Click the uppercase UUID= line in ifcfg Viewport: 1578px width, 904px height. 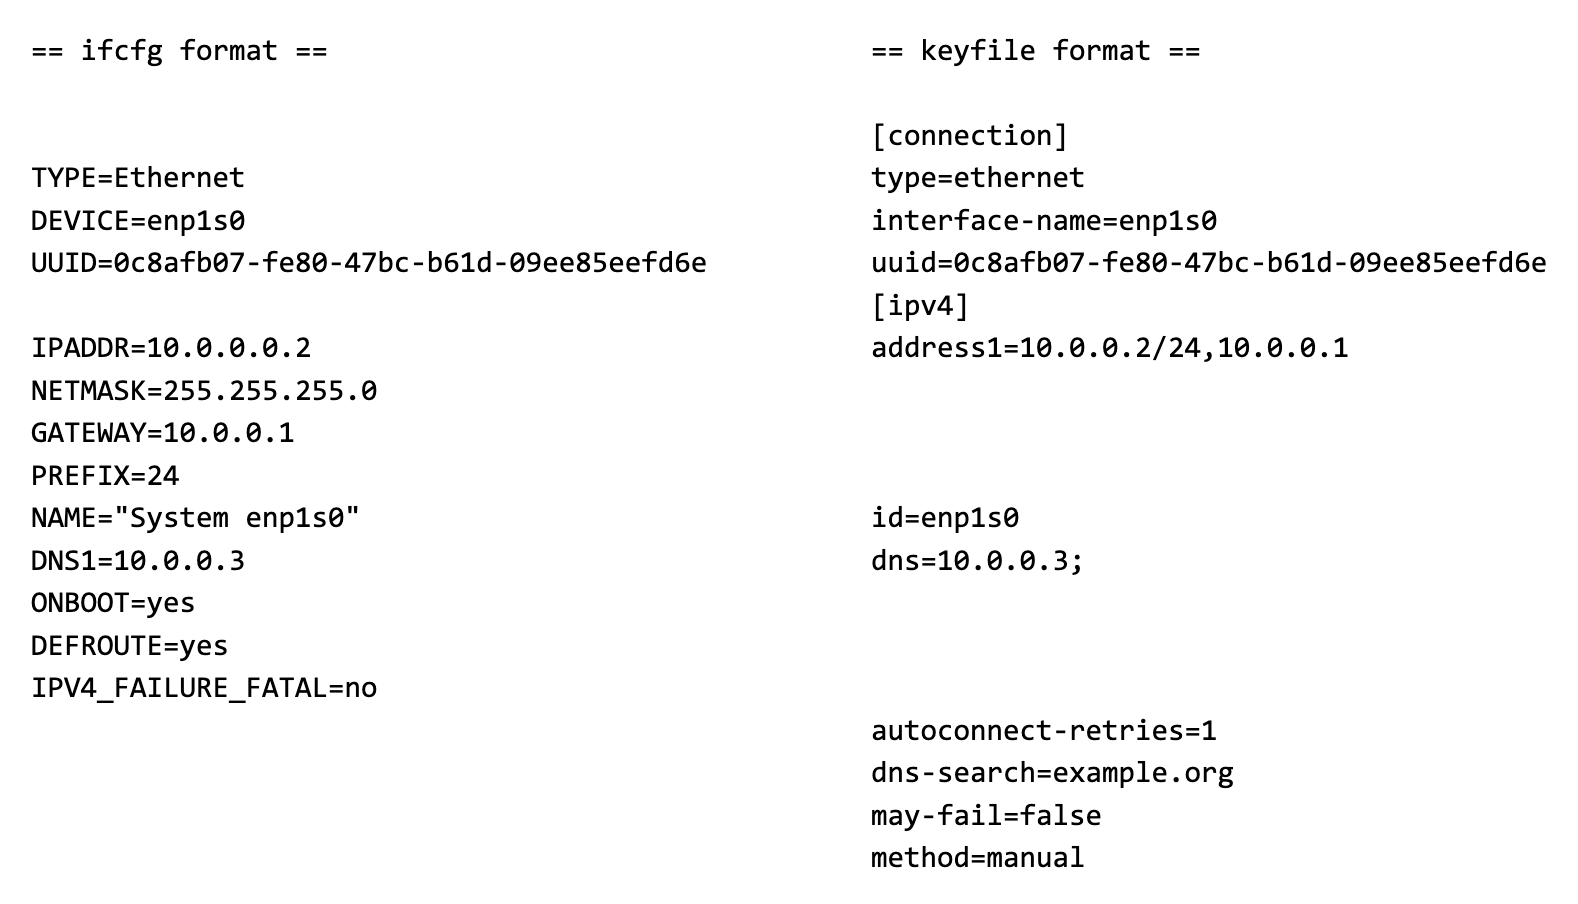(x=368, y=263)
